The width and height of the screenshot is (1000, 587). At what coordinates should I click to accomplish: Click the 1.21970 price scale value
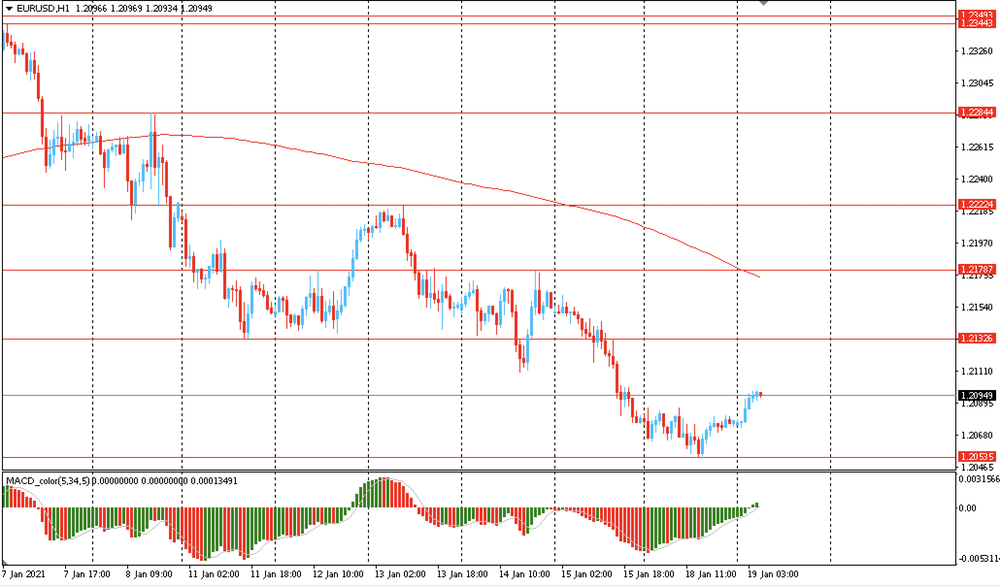pos(977,243)
